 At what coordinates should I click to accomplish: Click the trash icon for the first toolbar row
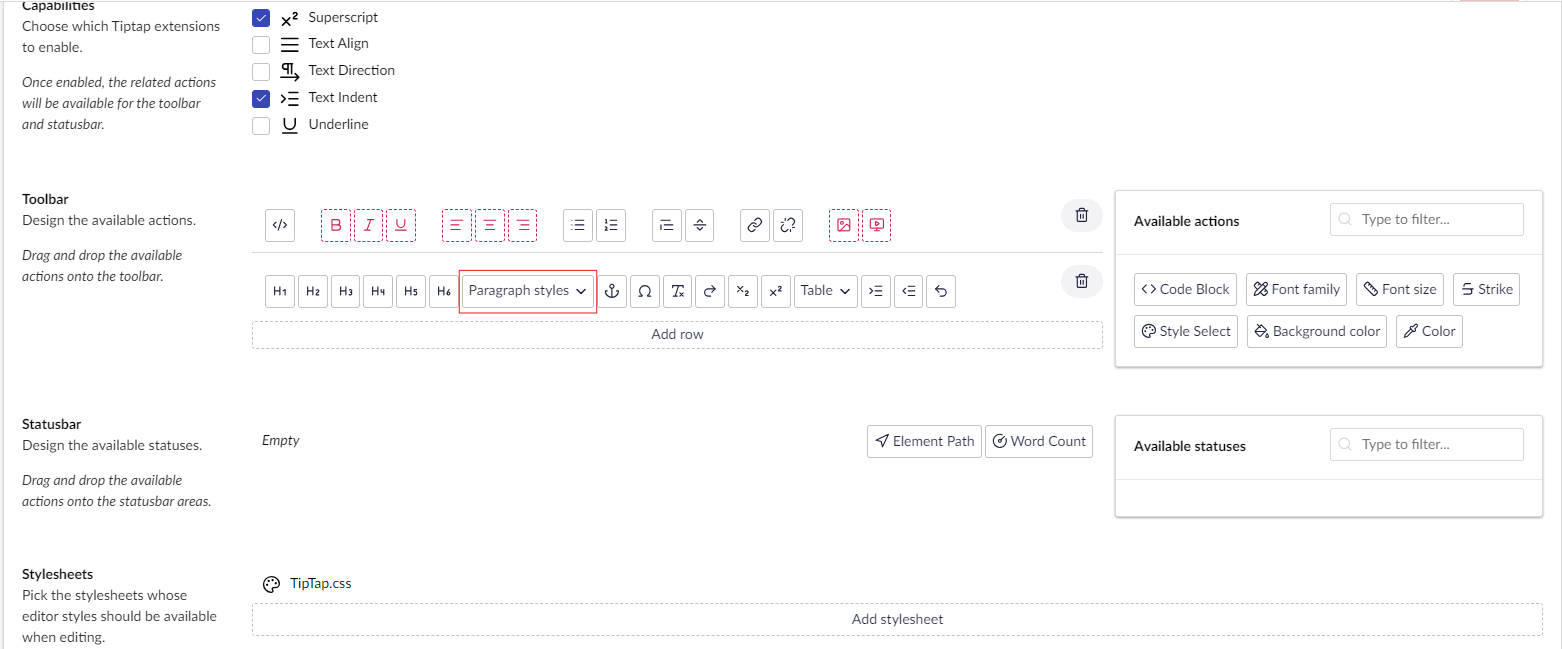pos(1081,215)
